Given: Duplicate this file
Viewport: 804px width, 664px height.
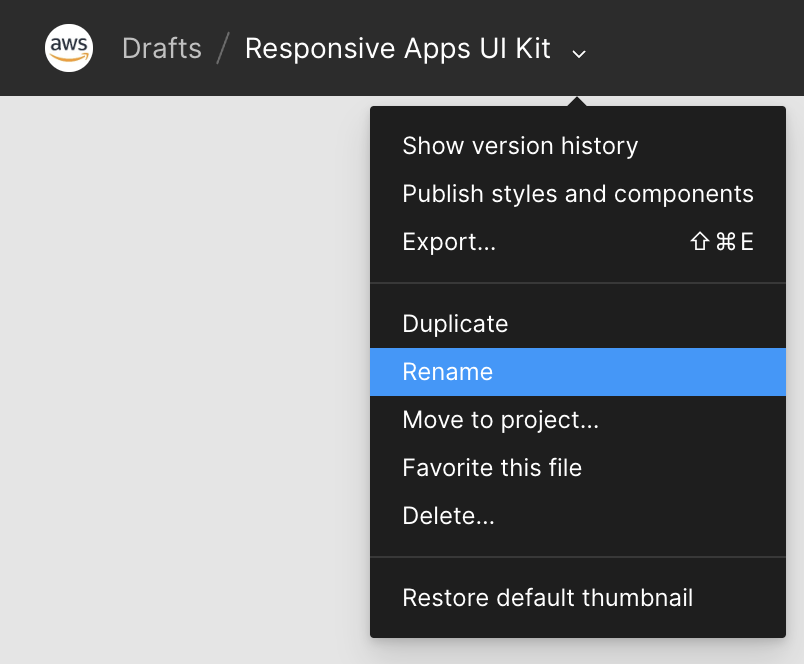Looking at the screenshot, I should tap(455, 324).
